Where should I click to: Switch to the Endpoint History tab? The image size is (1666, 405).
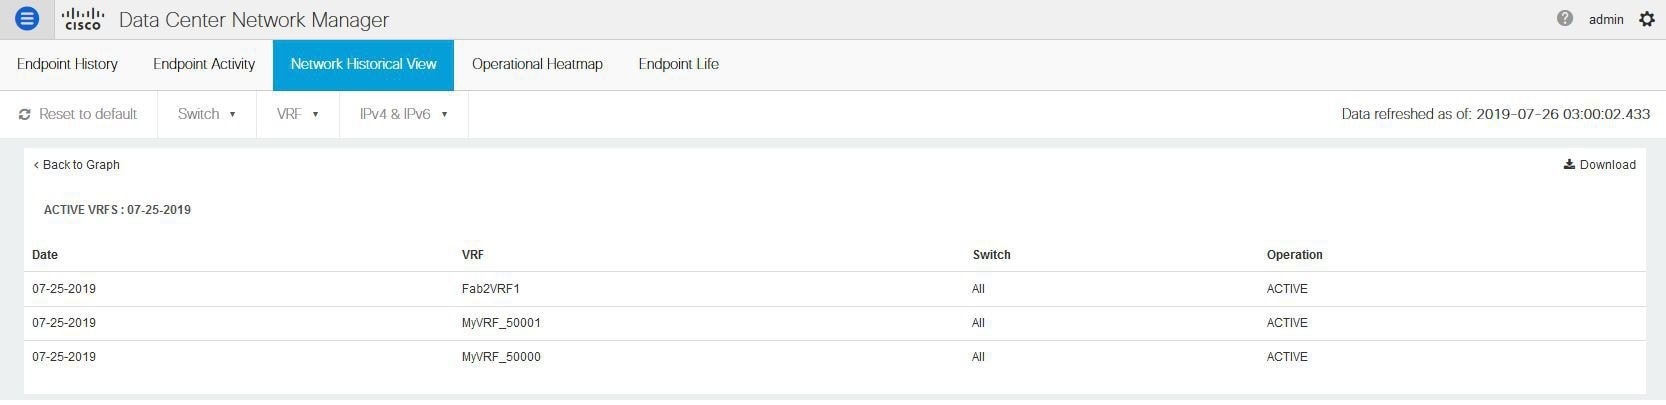tap(67, 64)
